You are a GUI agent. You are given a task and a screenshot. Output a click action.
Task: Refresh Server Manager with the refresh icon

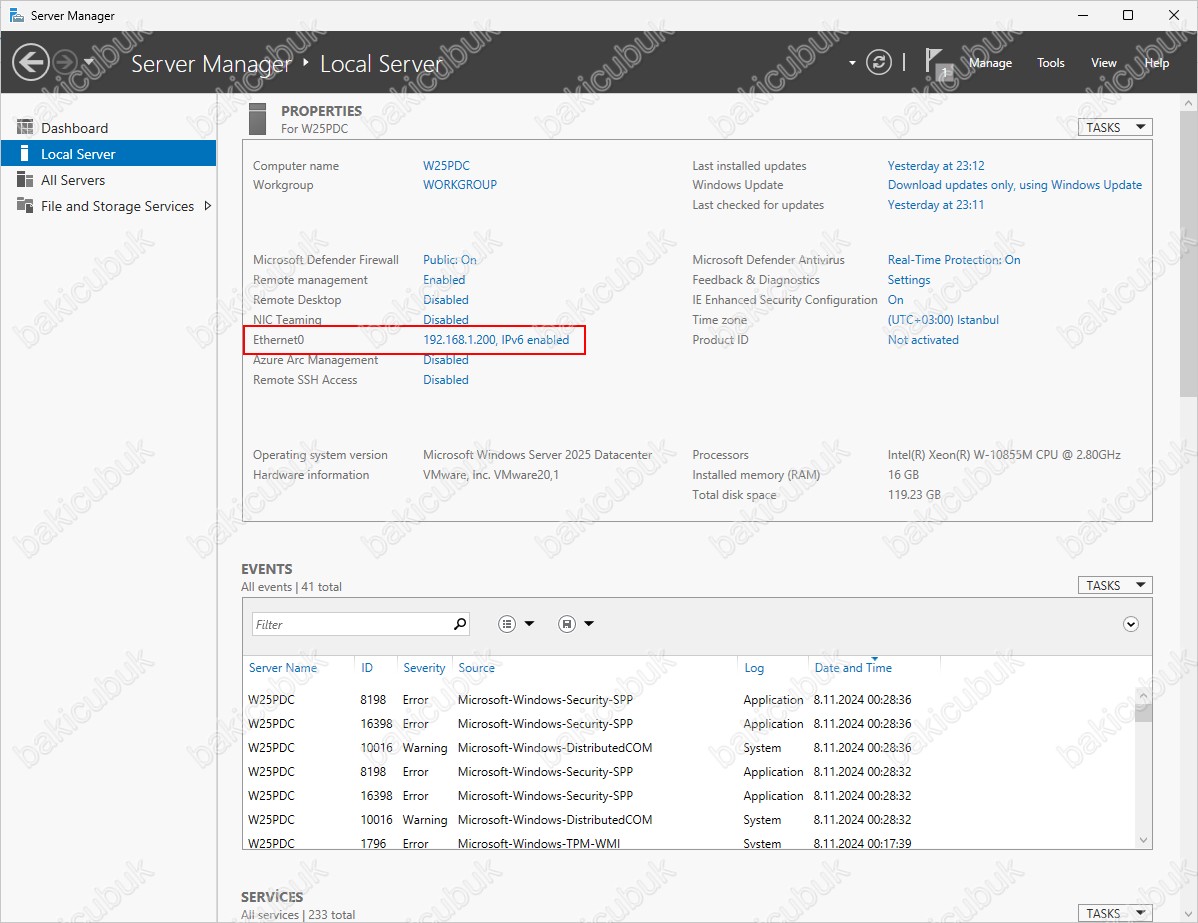coord(879,63)
